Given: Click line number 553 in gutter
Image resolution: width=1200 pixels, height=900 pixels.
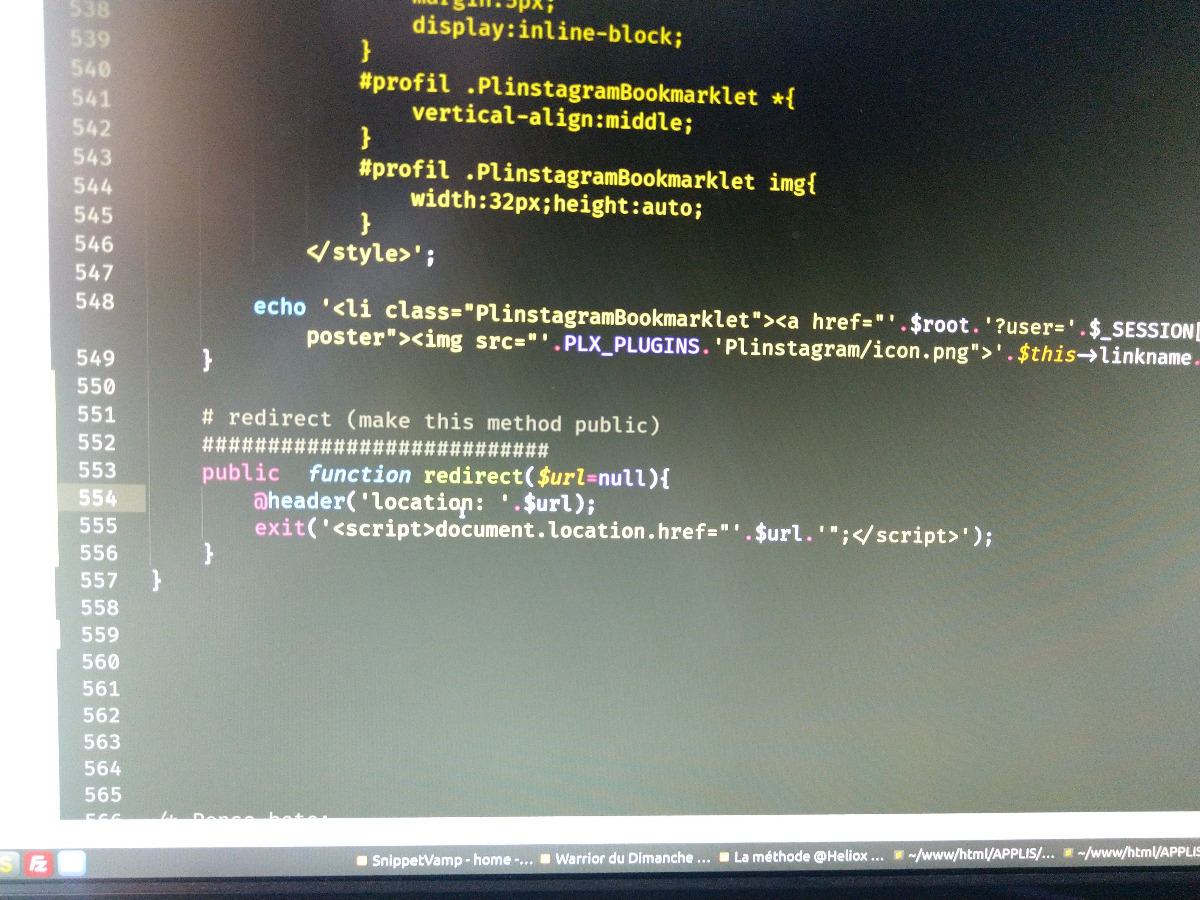Looking at the screenshot, I should point(97,470).
